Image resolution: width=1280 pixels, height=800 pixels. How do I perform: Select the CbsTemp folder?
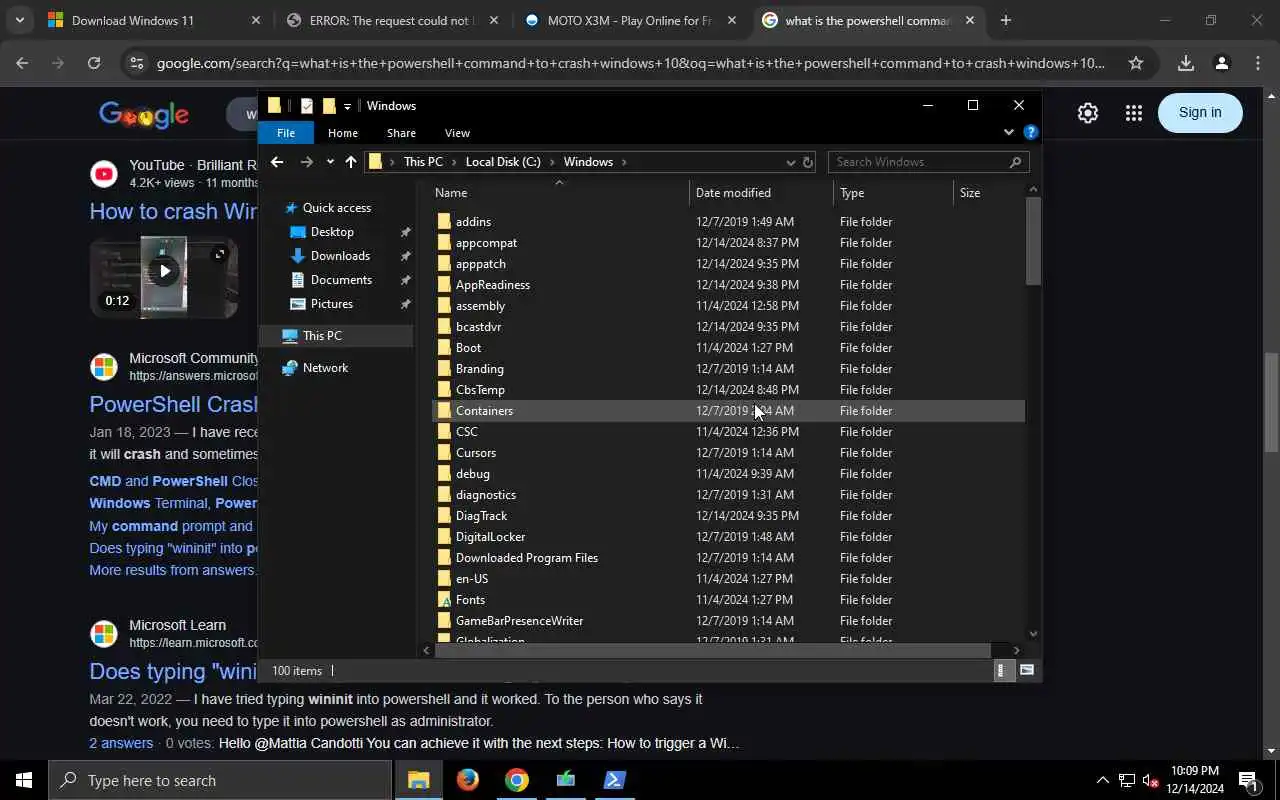pyautogui.click(x=728, y=390)
